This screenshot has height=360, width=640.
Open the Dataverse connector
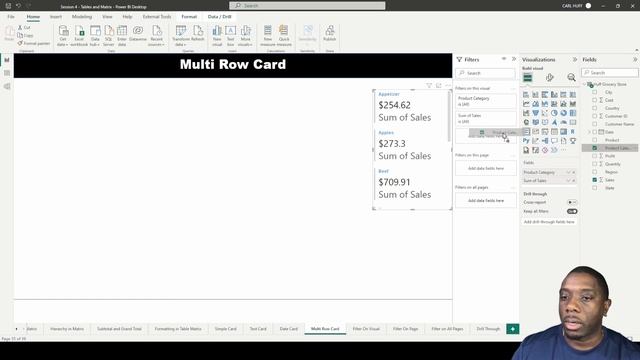click(138, 33)
